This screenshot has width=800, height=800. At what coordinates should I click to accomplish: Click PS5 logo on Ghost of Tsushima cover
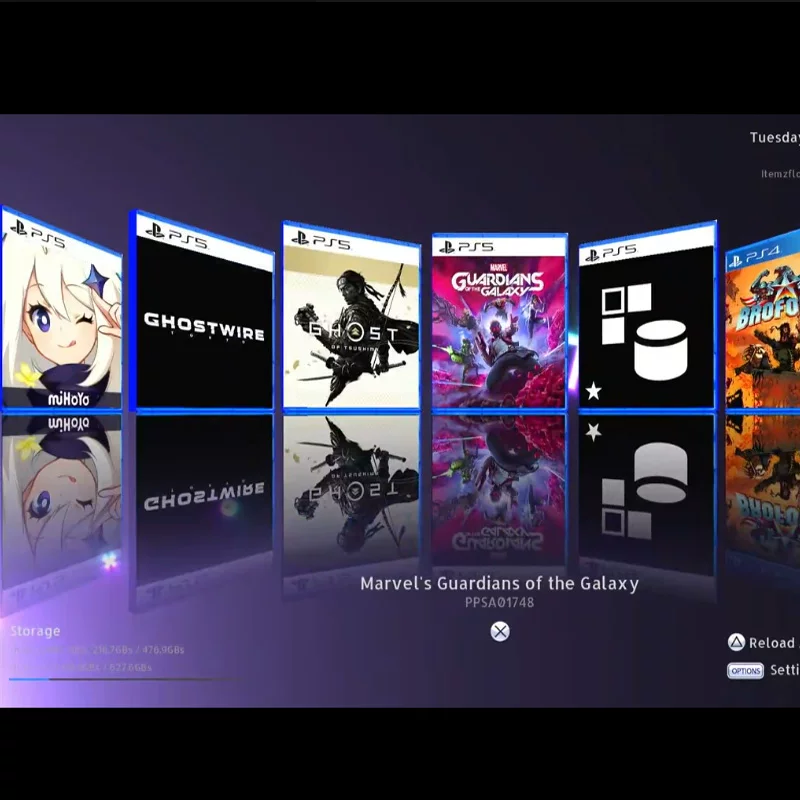320,241
